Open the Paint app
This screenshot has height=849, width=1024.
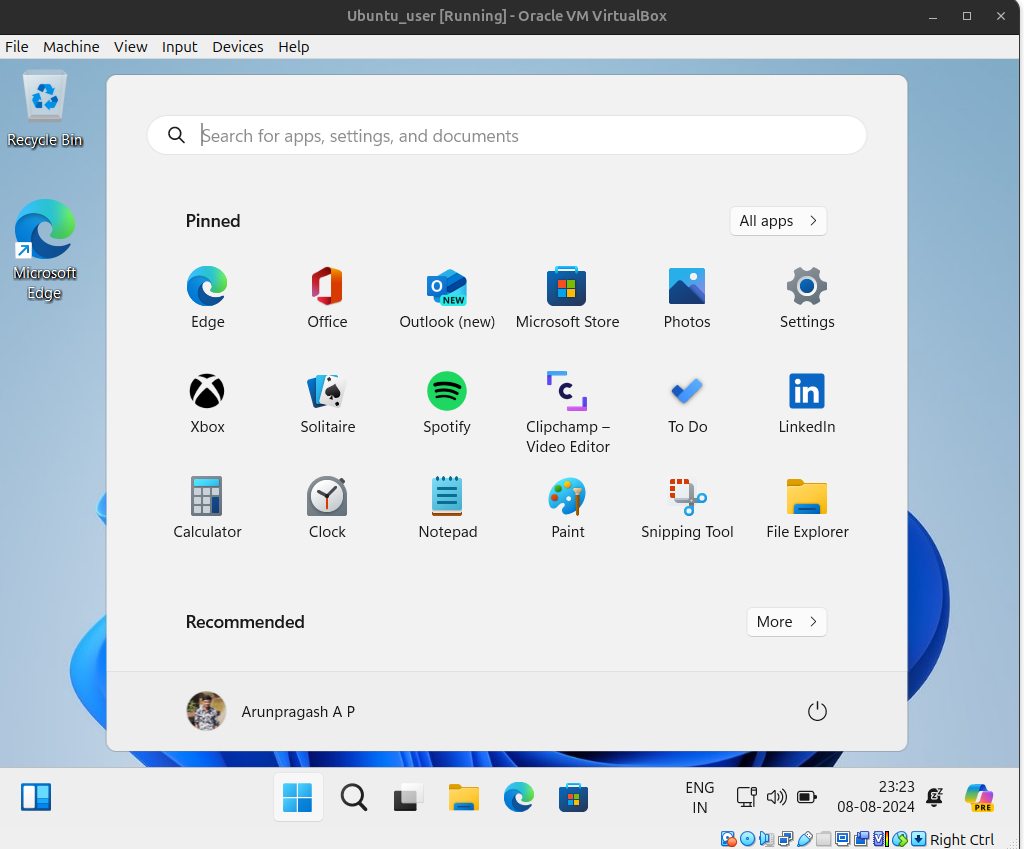(x=567, y=508)
